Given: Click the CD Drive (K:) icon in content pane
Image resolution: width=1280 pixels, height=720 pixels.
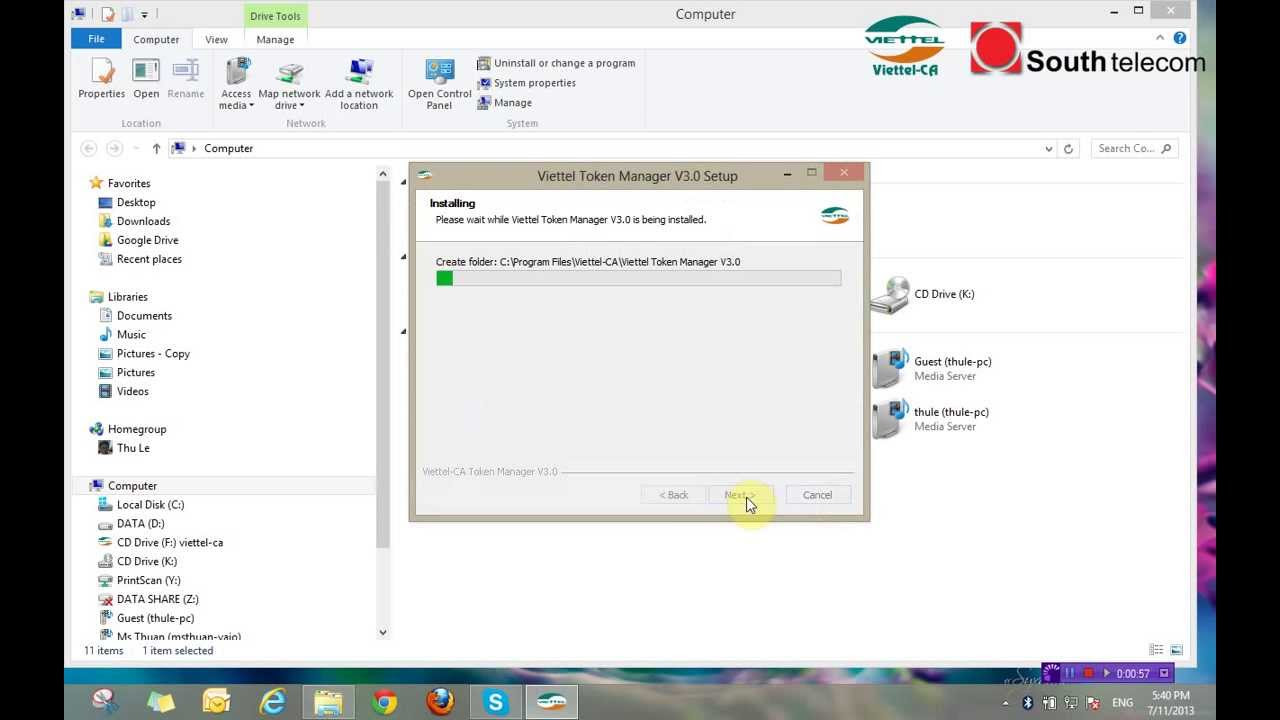Looking at the screenshot, I should click(889, 295).
